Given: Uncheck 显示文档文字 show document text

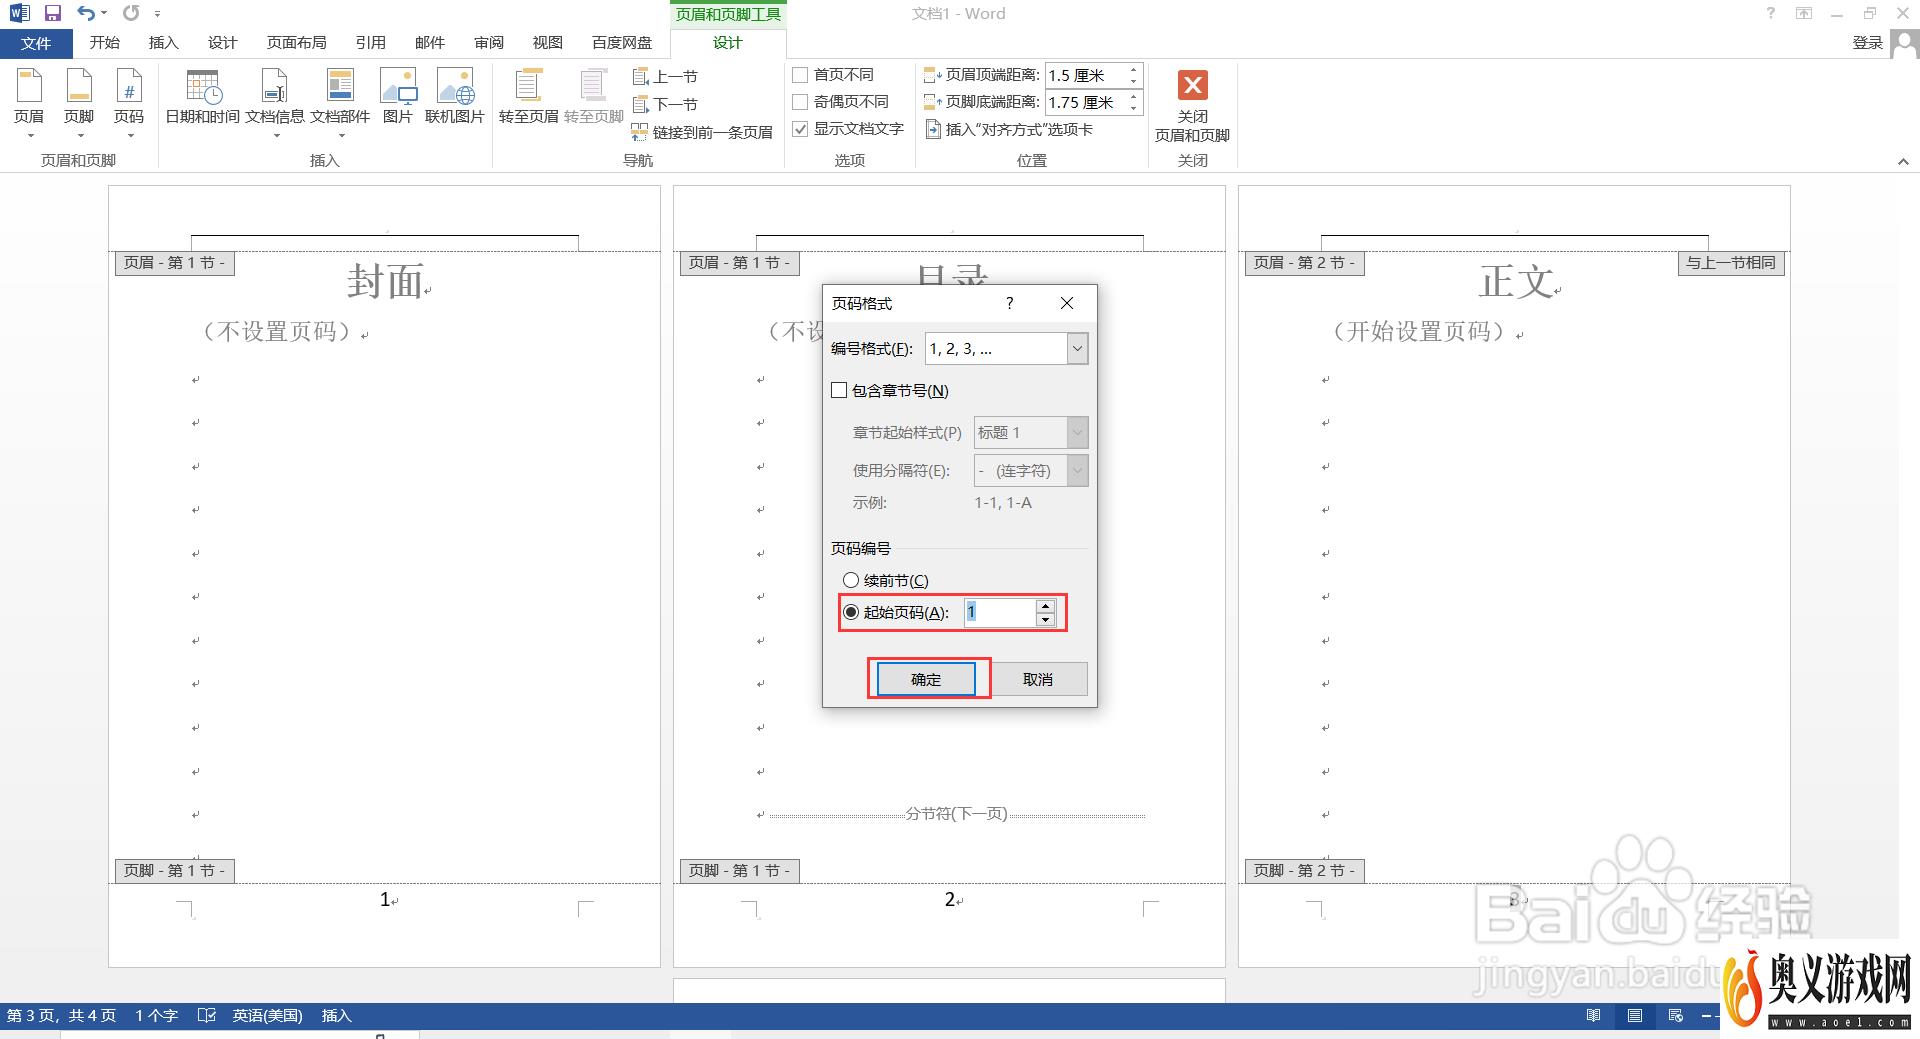Looking at the screenshot, I should pyautogui.click(x=800, y=129).
